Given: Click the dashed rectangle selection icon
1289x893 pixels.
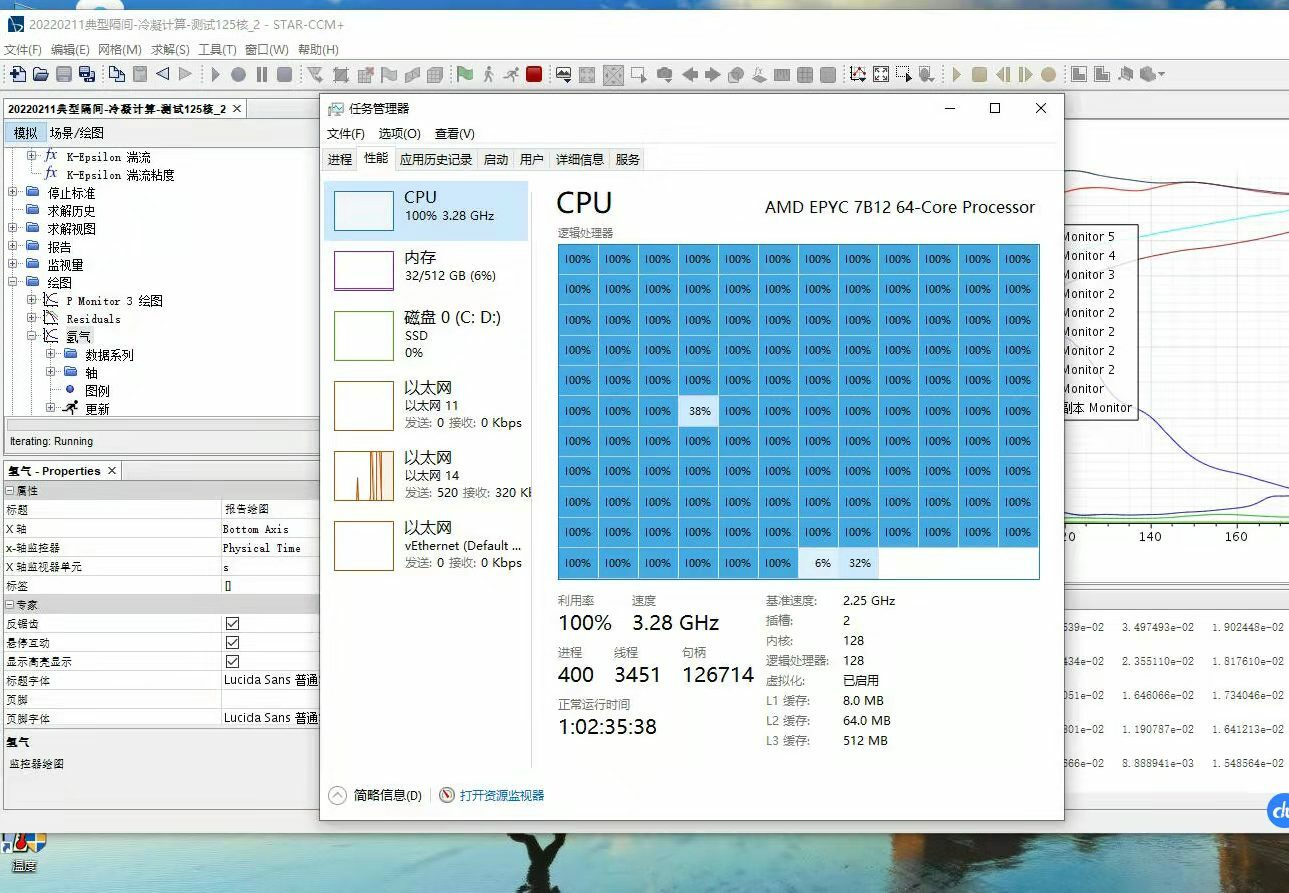Looking at the screenshot, I should click(904, 74).
